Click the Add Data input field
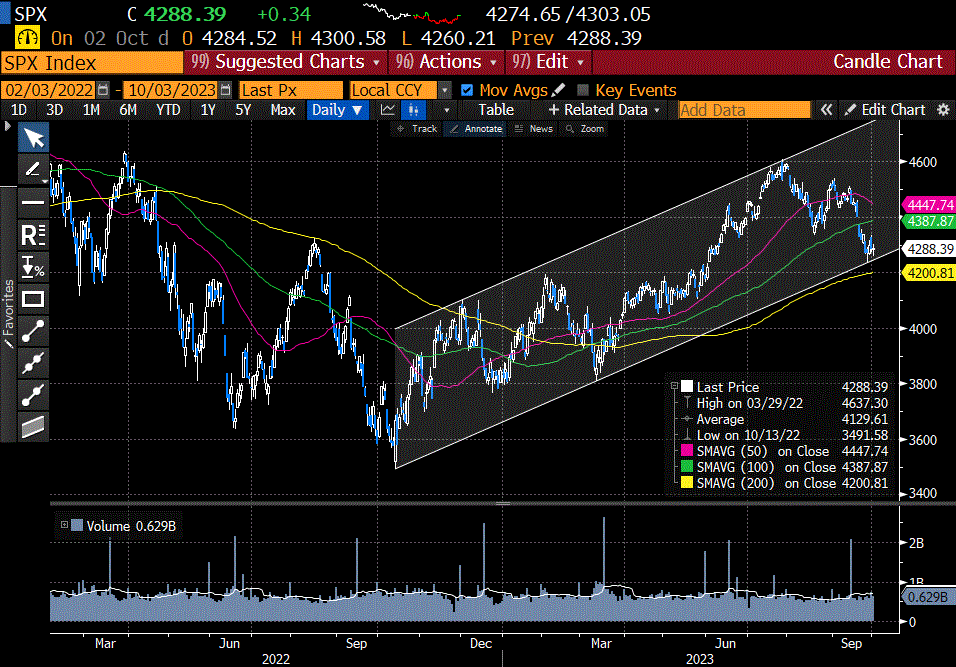The image size is (956, 667). point(744,110)
